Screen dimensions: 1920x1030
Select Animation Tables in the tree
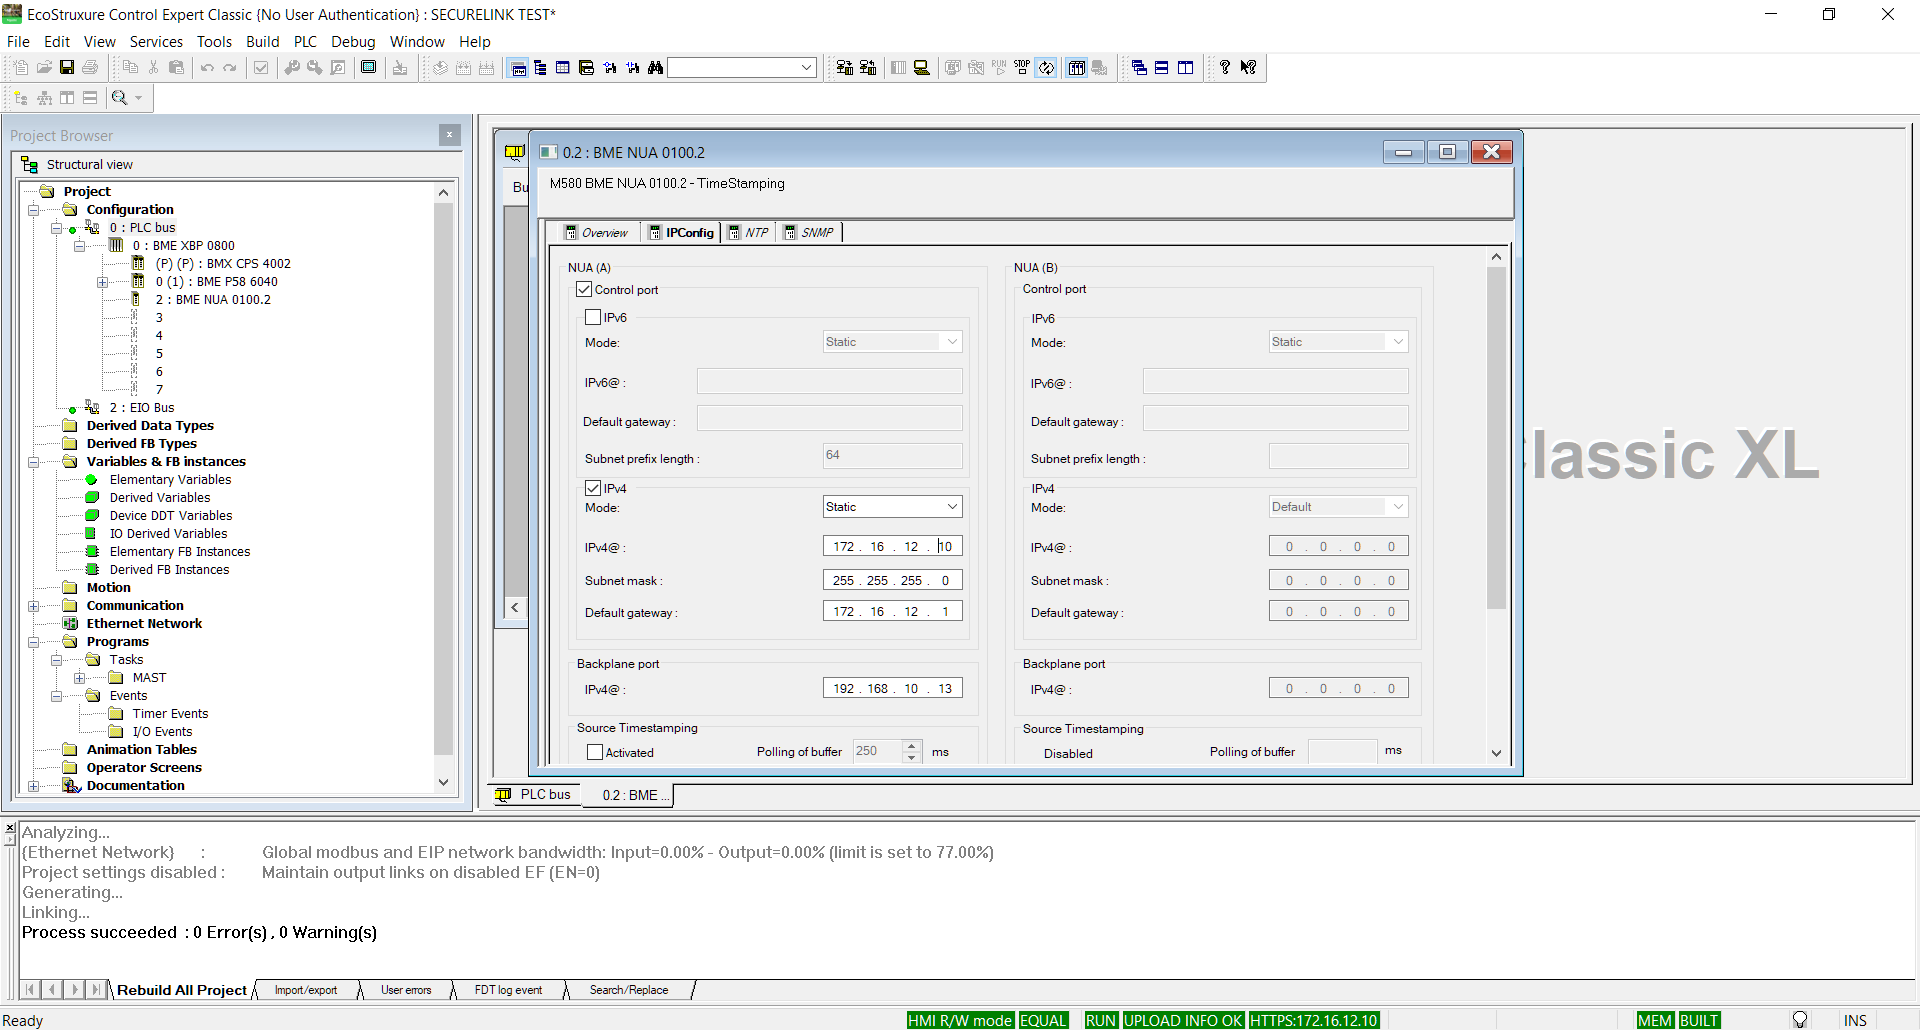tap(141, 750)
